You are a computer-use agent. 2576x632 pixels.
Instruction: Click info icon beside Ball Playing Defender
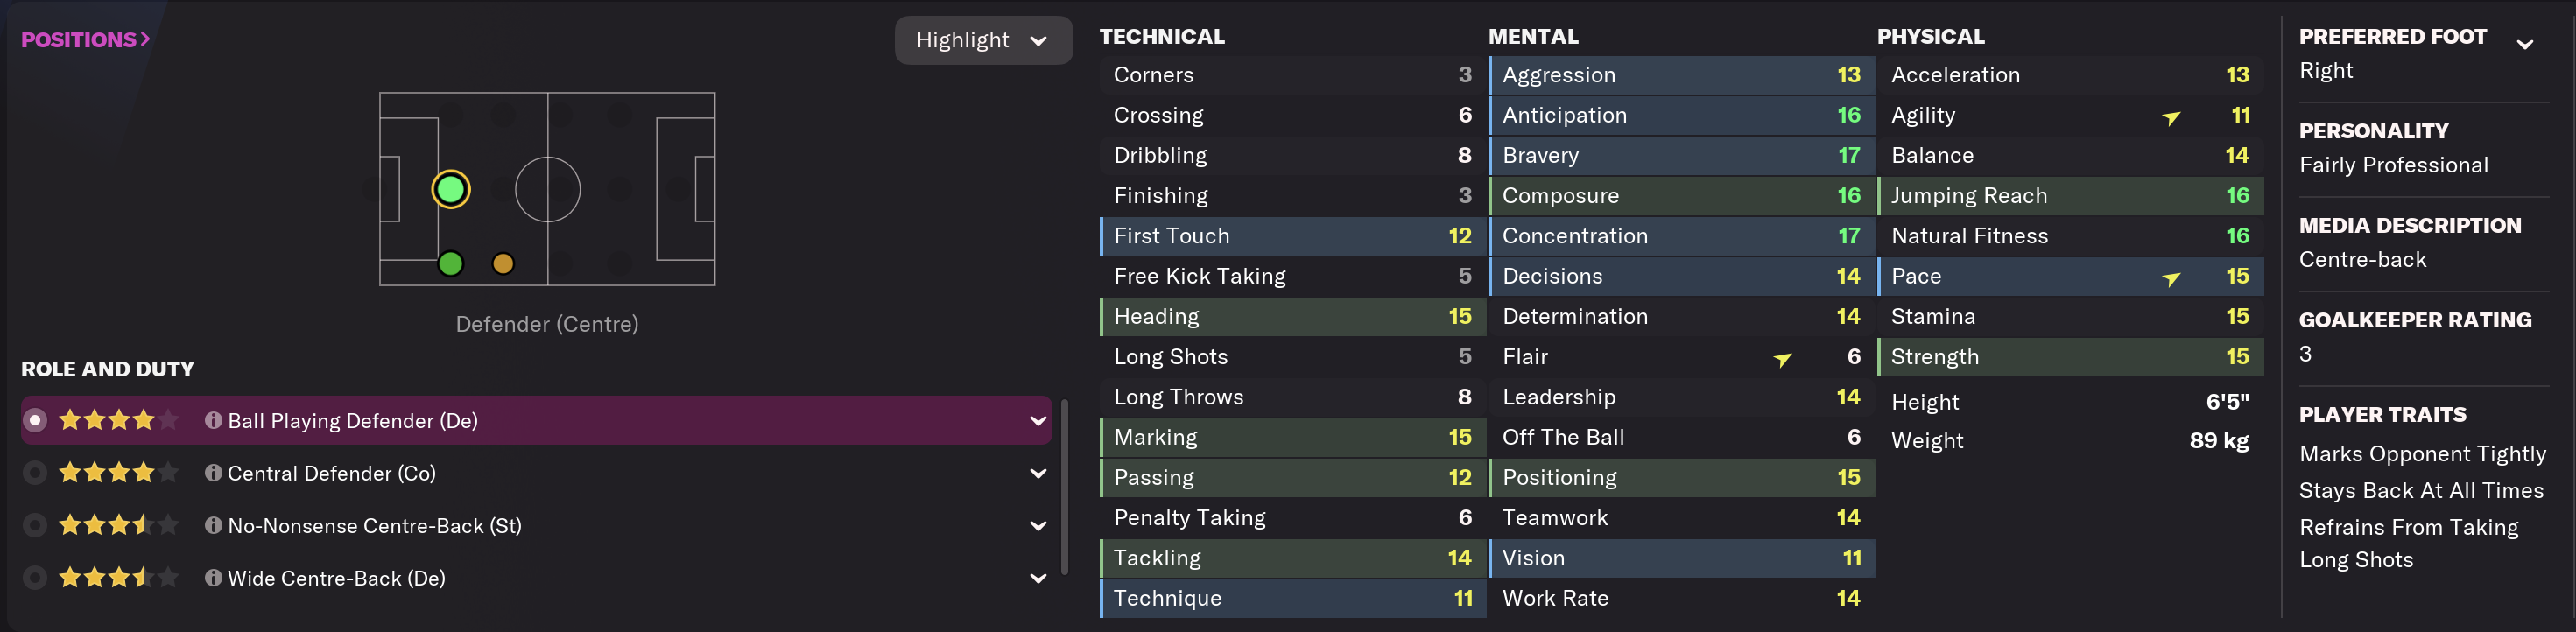tap(213, 421)
